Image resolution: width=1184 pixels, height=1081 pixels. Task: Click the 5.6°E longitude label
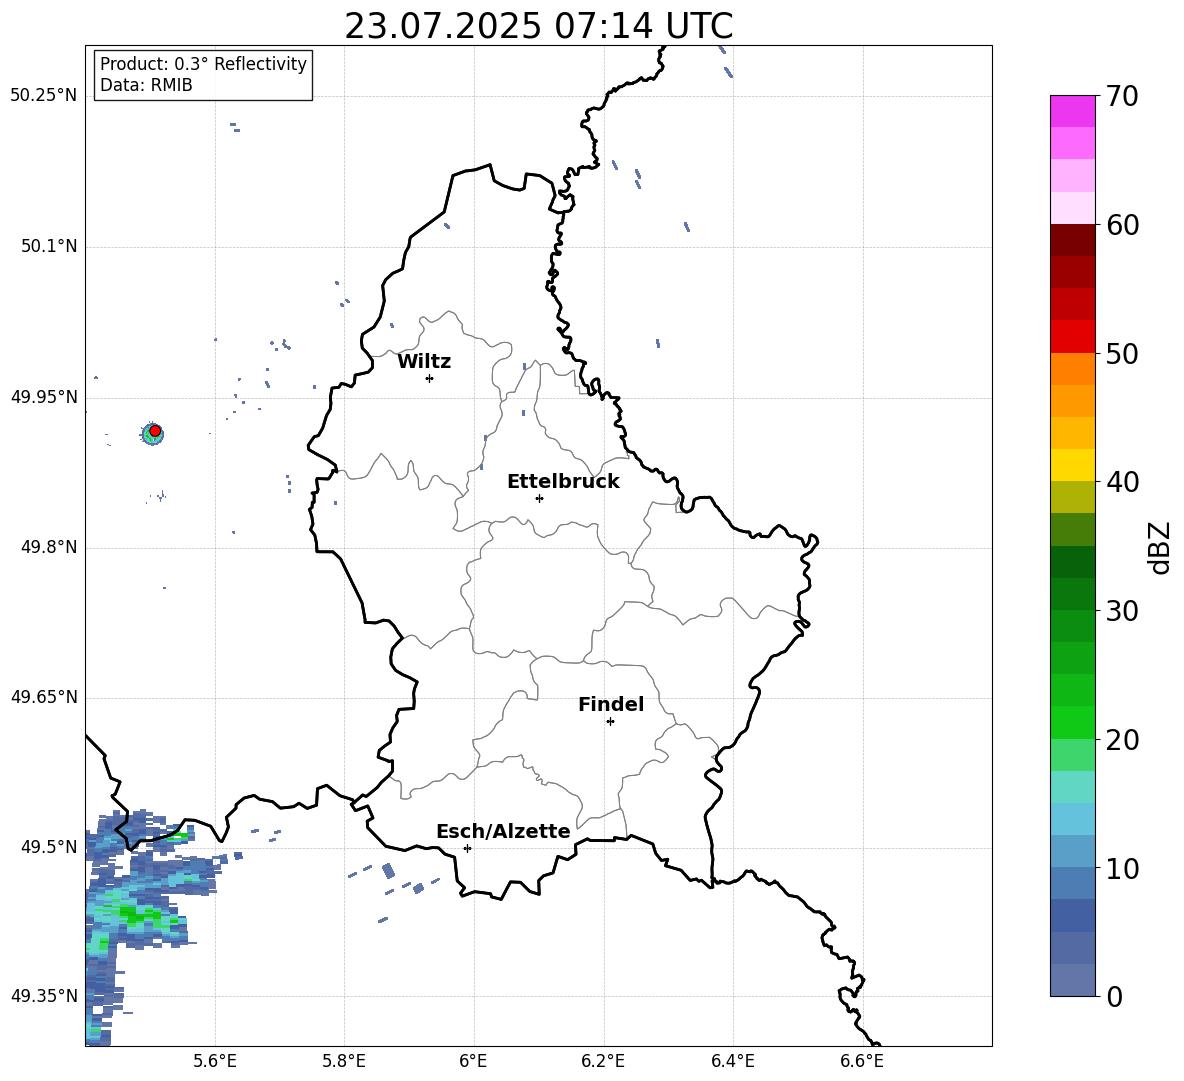[x=215, y=1061]
